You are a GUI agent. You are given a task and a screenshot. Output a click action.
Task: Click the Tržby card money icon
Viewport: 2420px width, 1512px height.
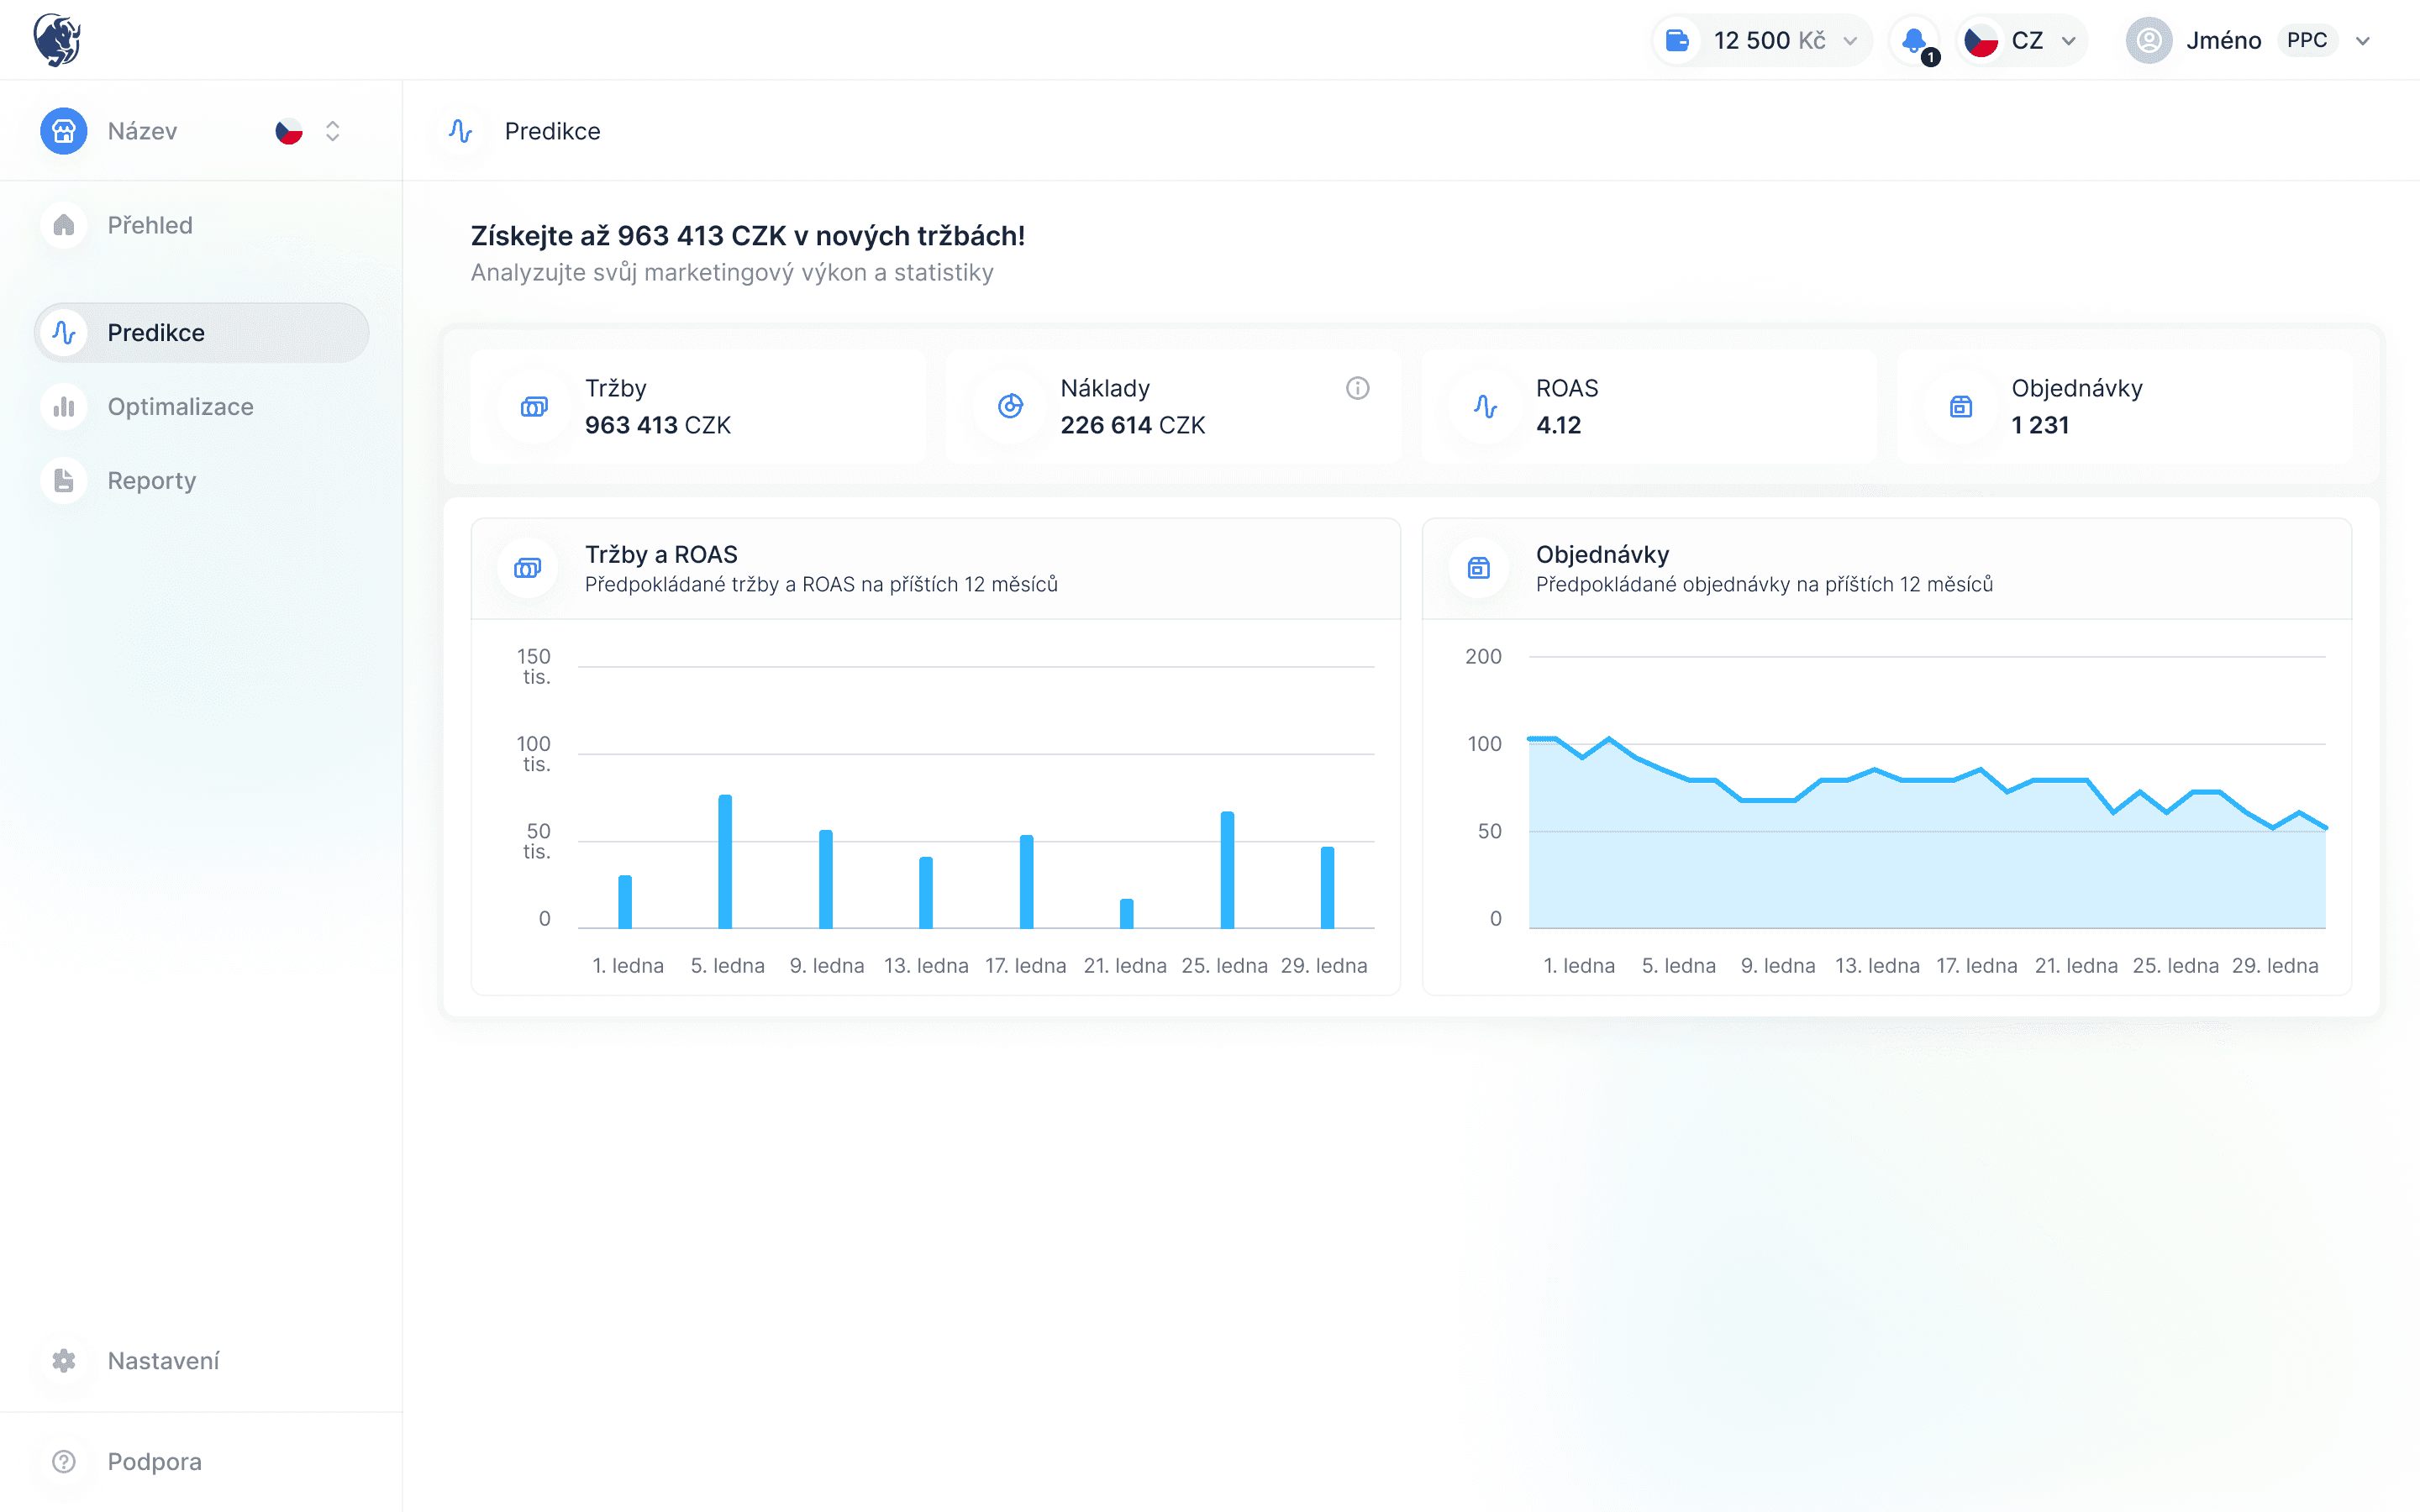click(534, 407)
